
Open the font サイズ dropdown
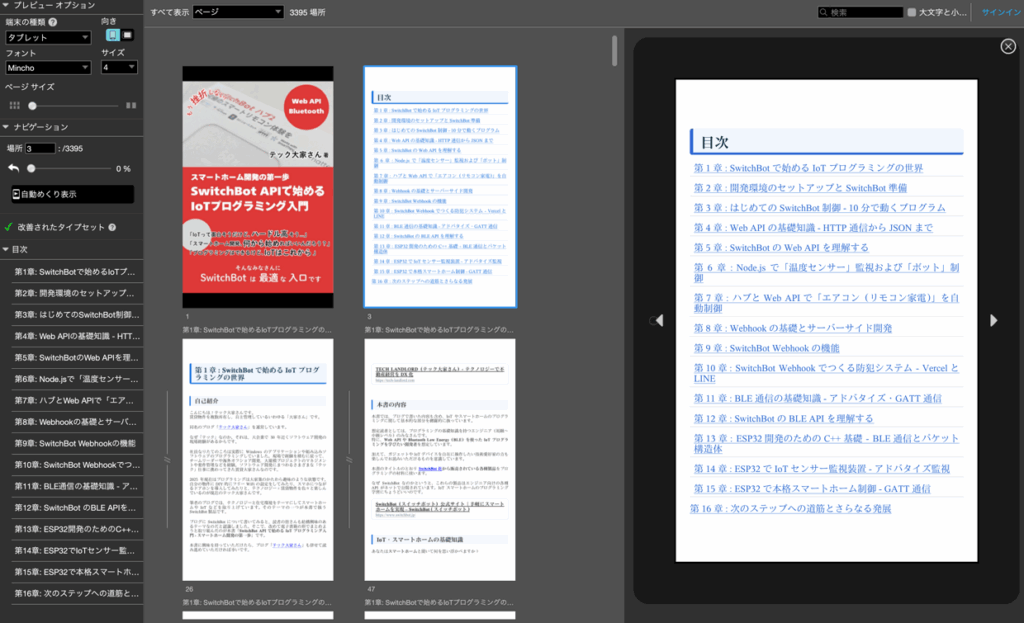pyautogui.click(x=119, y=67)
